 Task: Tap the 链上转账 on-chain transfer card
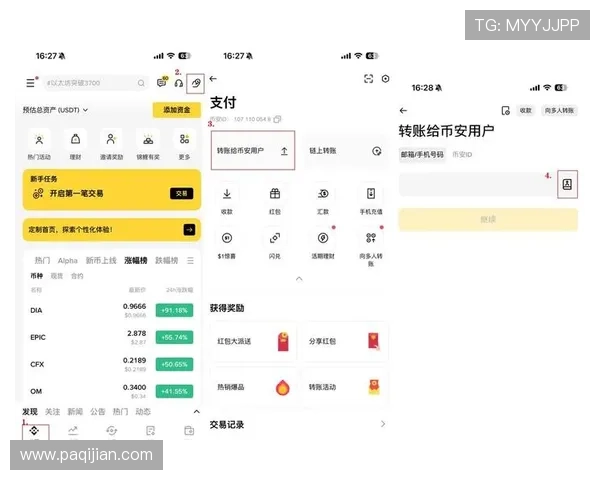coord(346,151)
